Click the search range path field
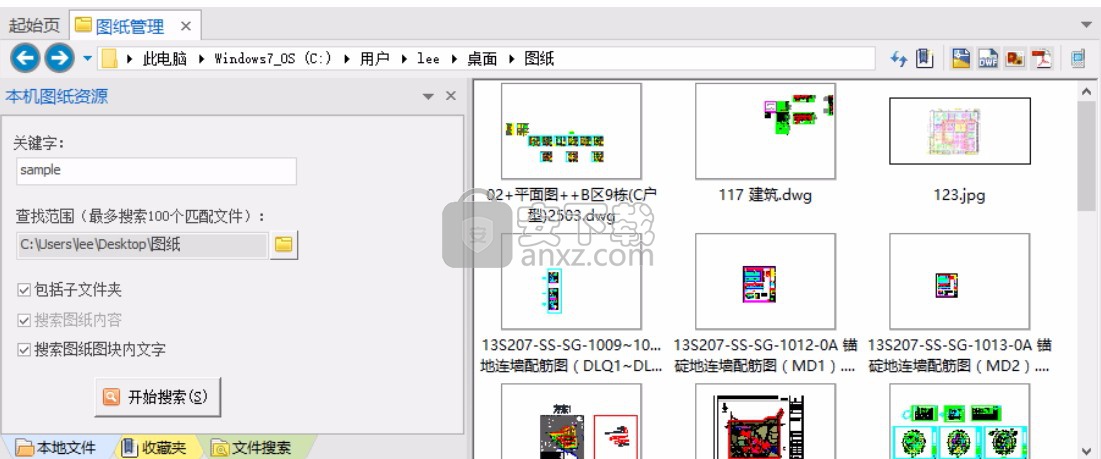This screenshot has height=459, width=1101. 142,245
